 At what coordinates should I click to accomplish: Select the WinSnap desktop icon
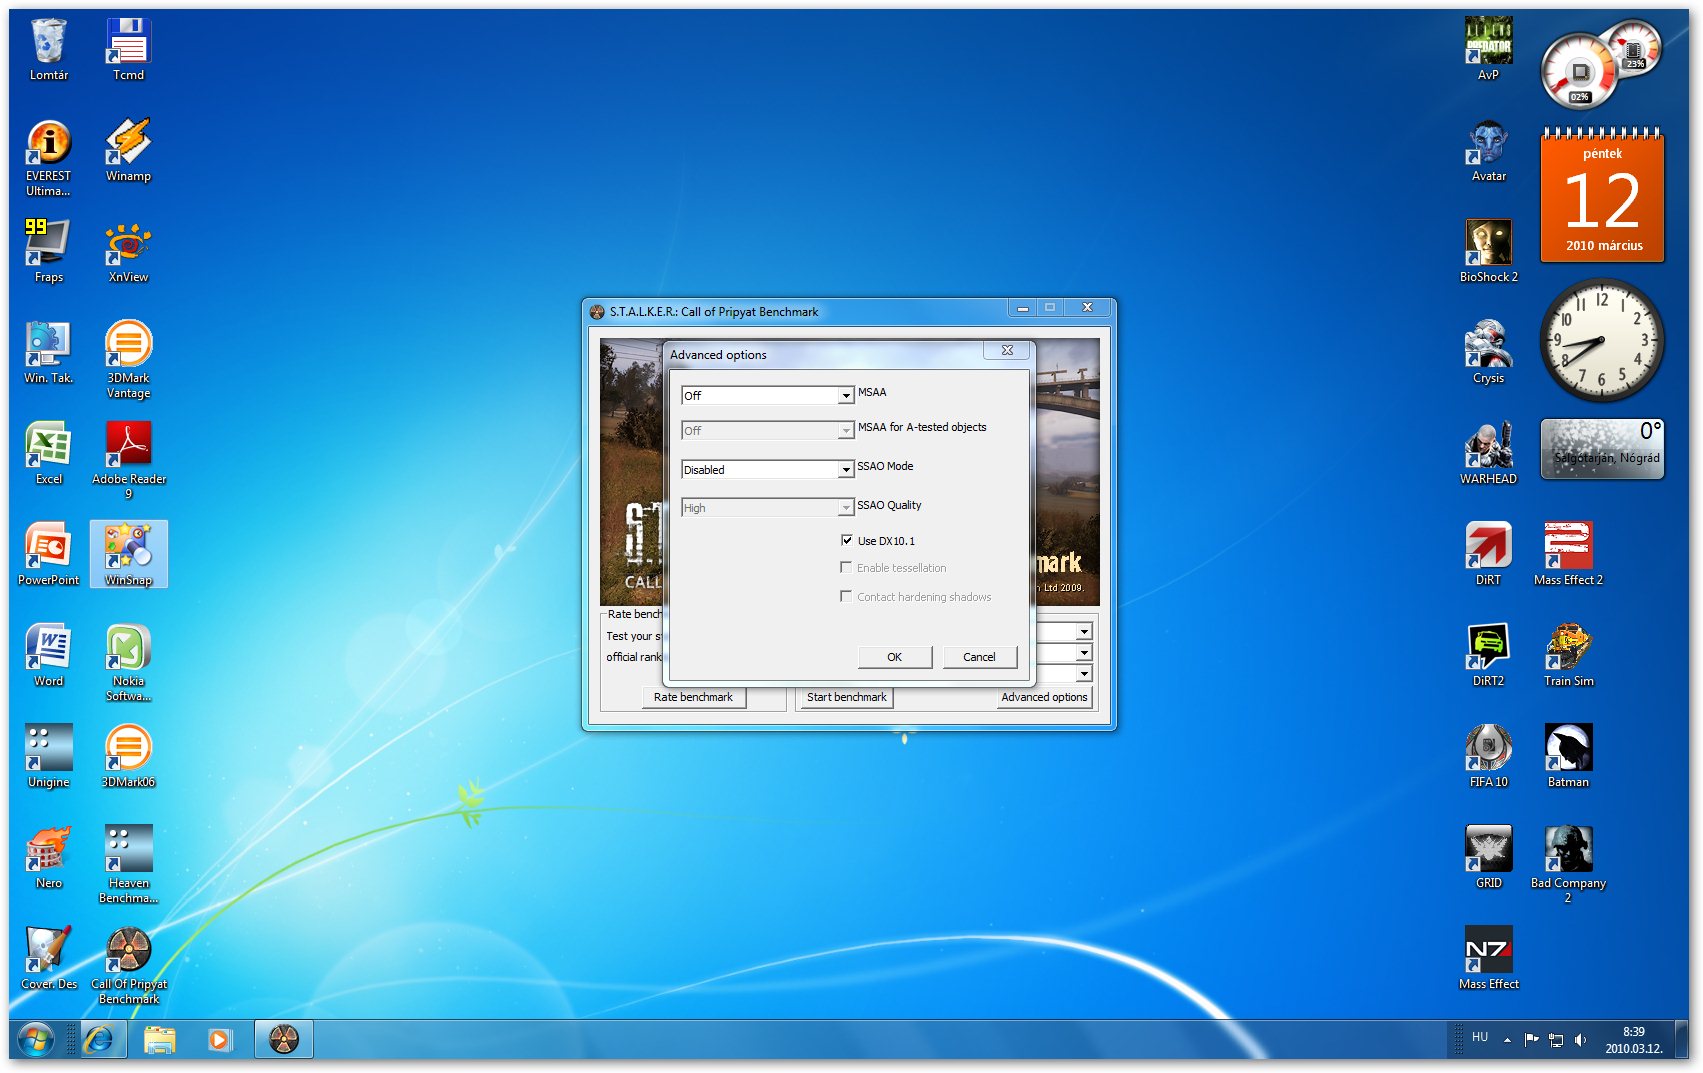coord(128,554)
